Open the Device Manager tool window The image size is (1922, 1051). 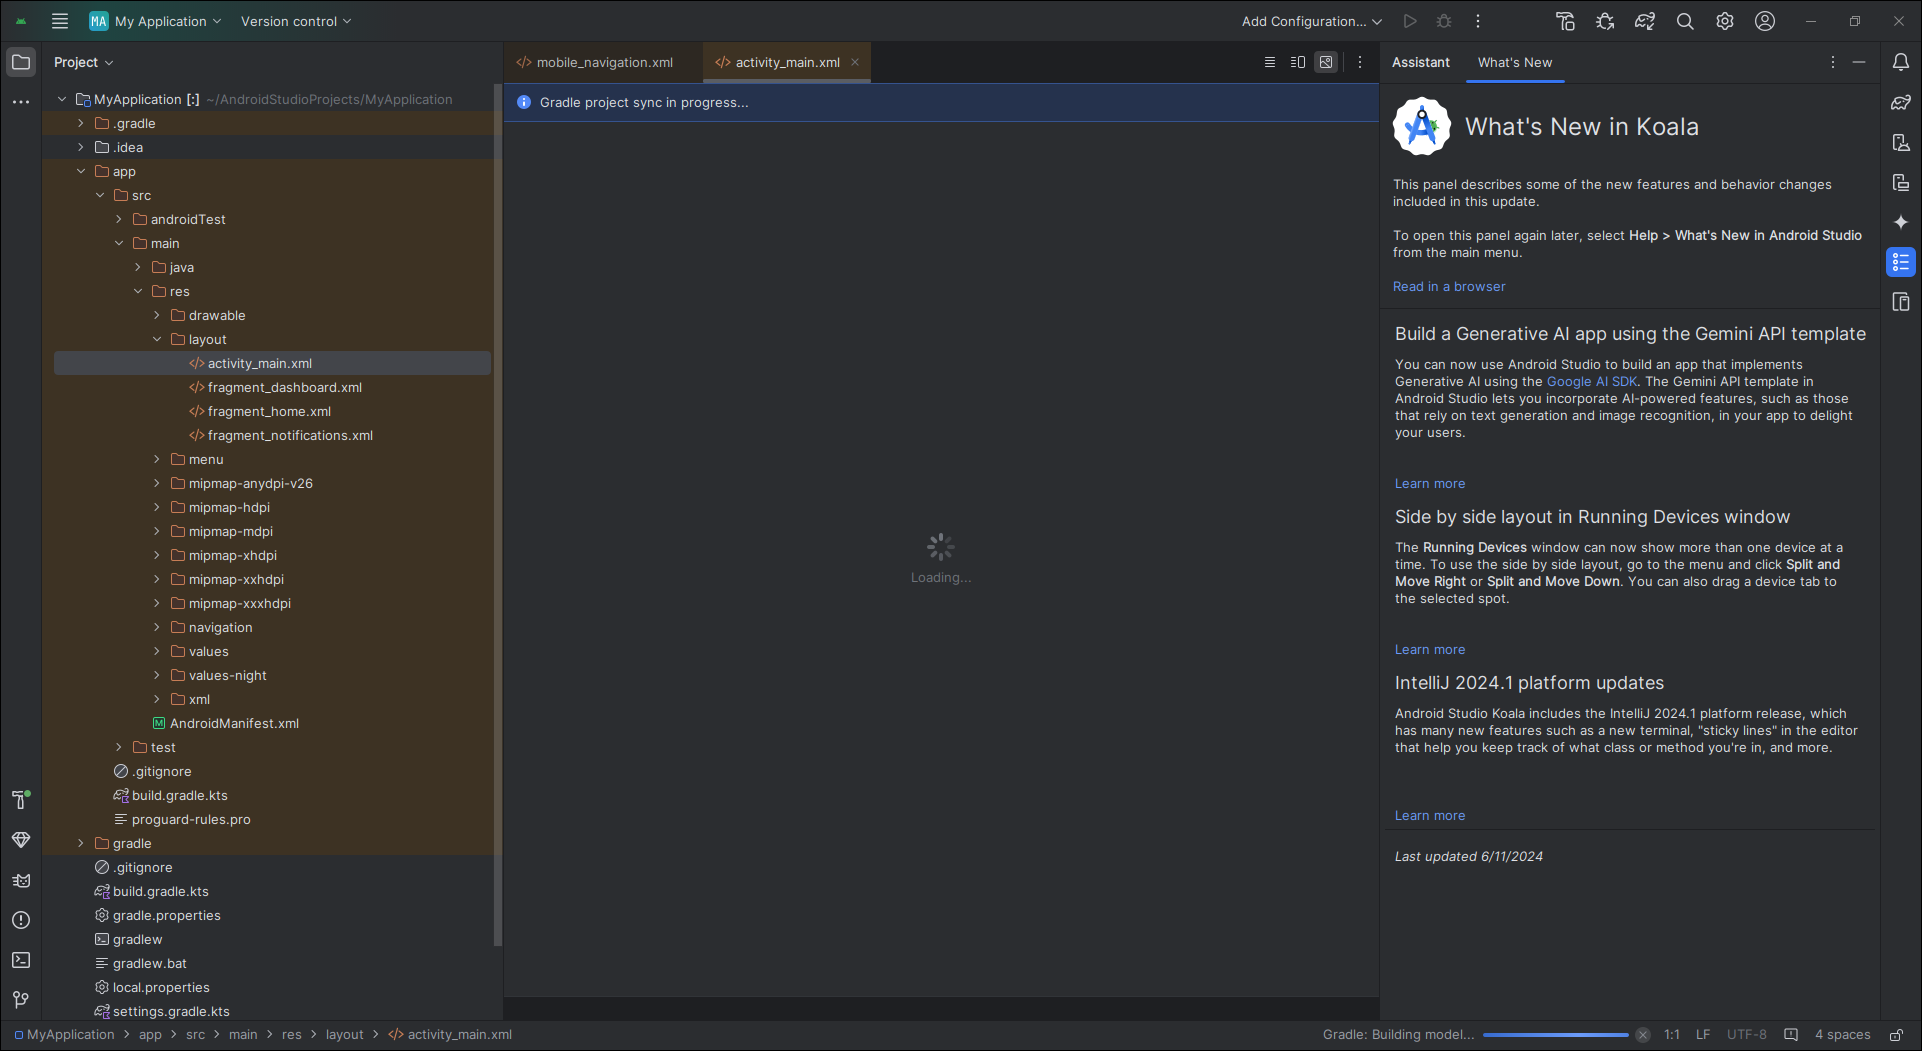click(x=1901, y=142)
